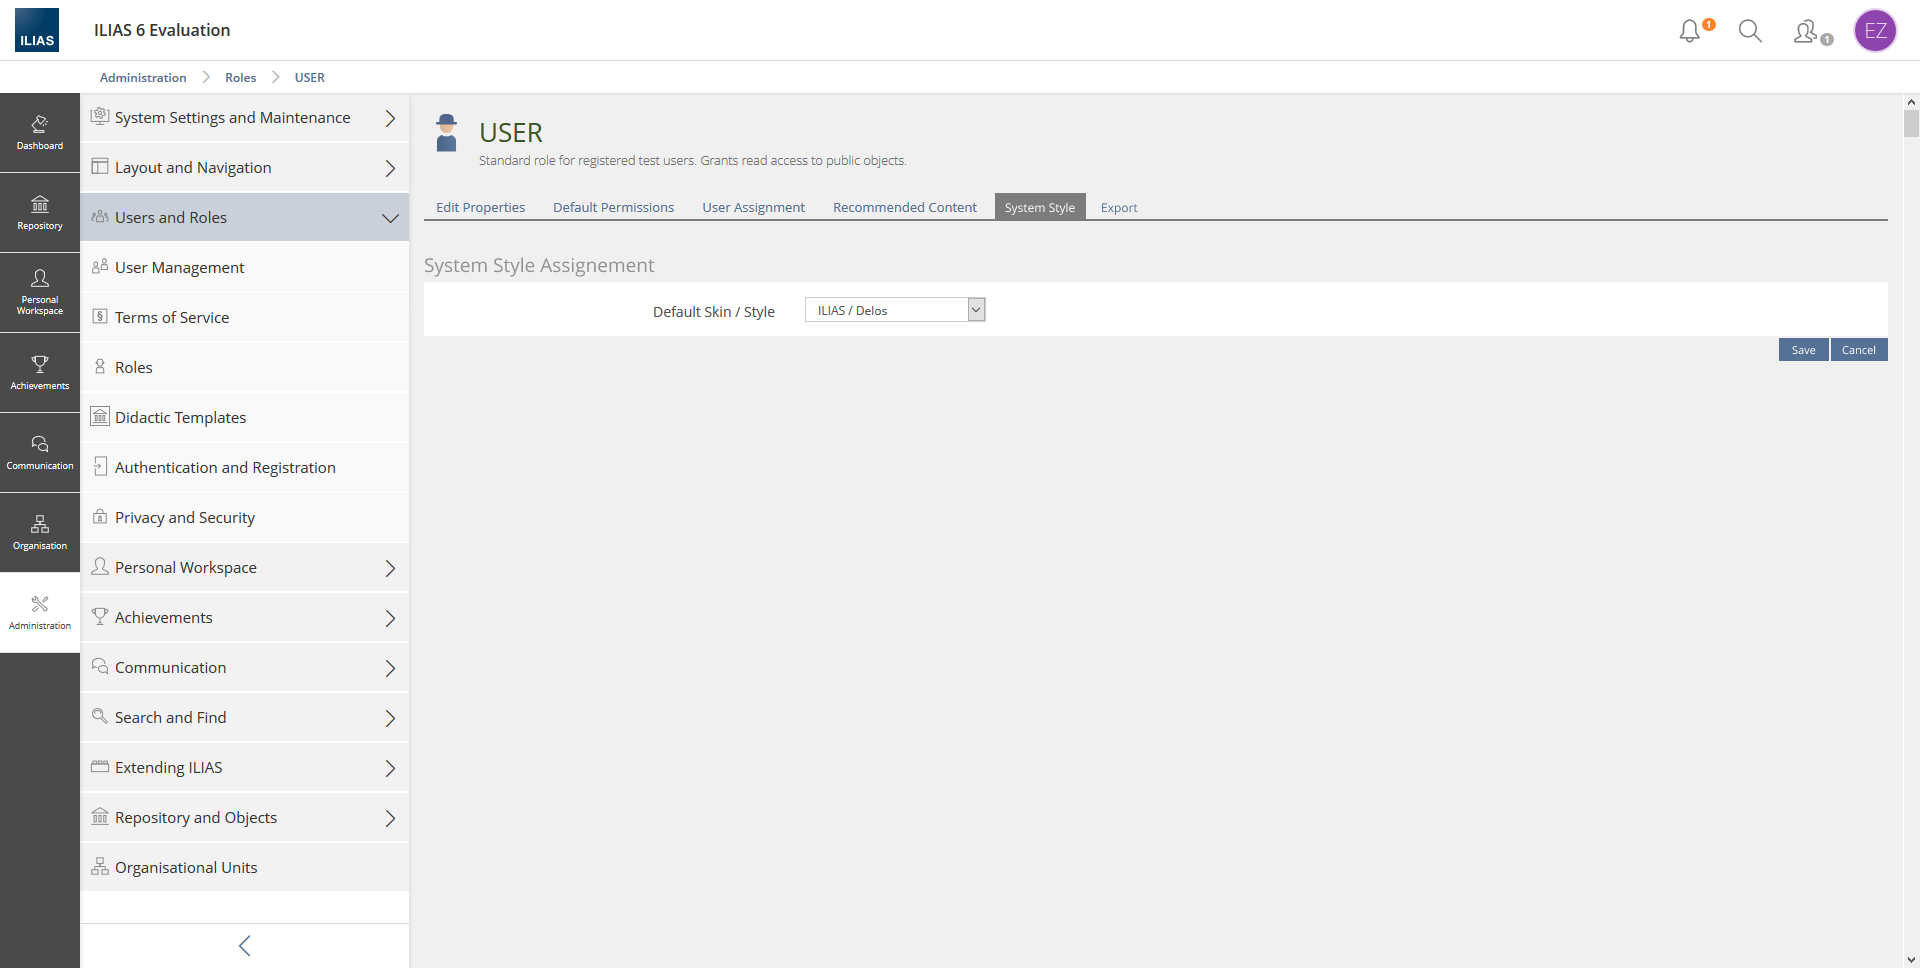Open Communication in the main bar
The image size is (1920, 968).
[40, 453]
